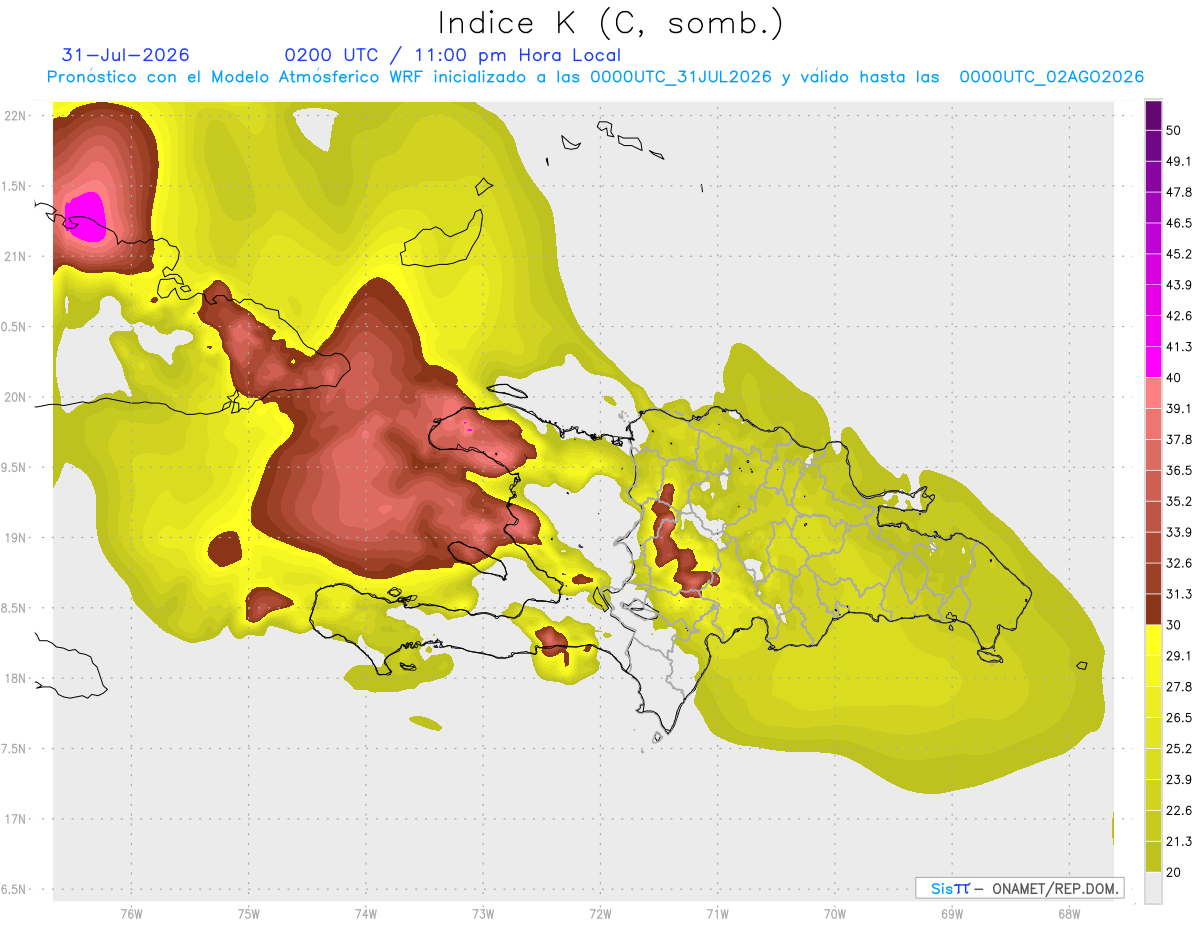Click the colorbar label "37.8"
Image resolution: width=1200 pixels, height=927 pixels.
[1179, 439]
